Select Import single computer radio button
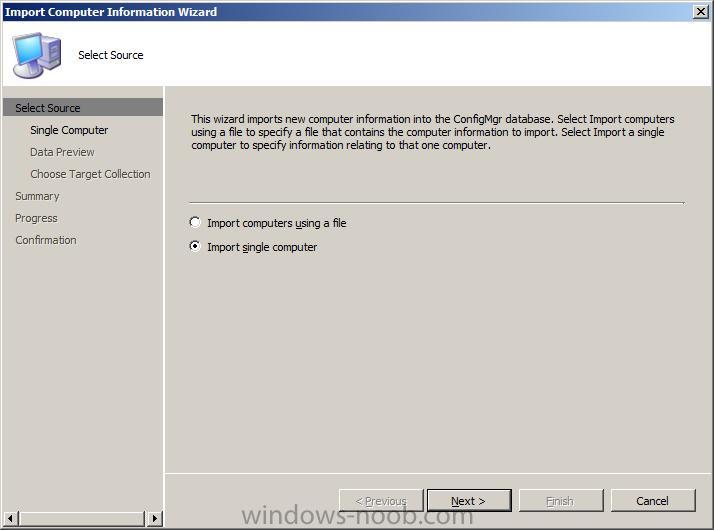714x530 pixels. tap(195, 246)
